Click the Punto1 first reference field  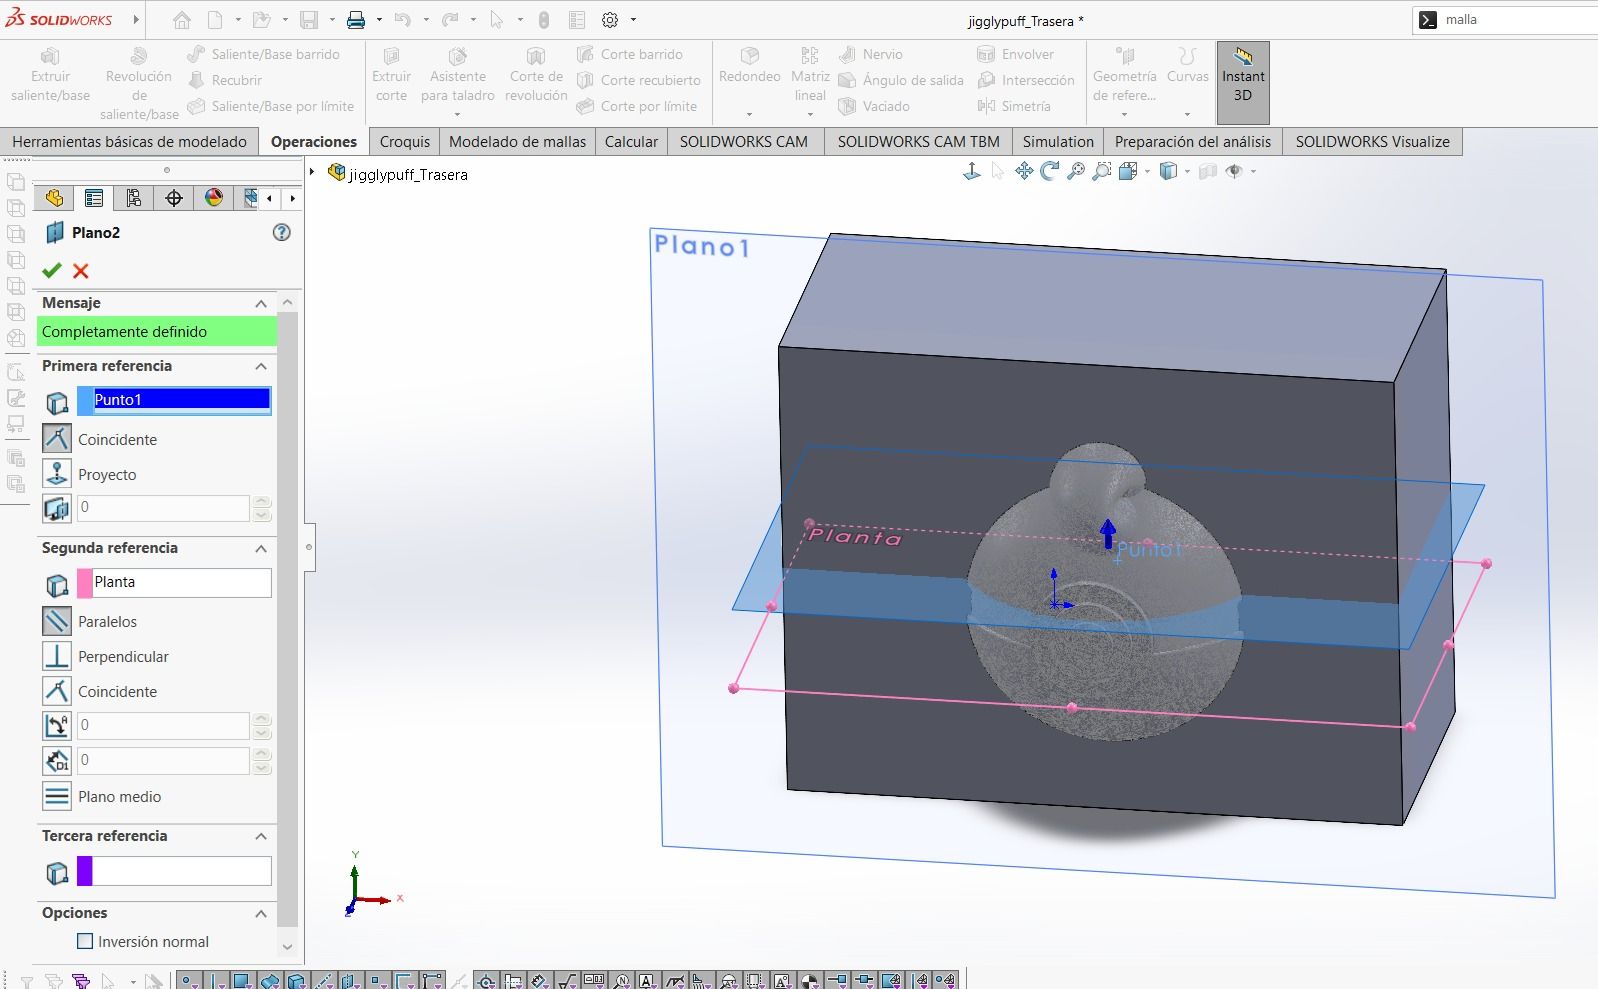pos(182,399)
